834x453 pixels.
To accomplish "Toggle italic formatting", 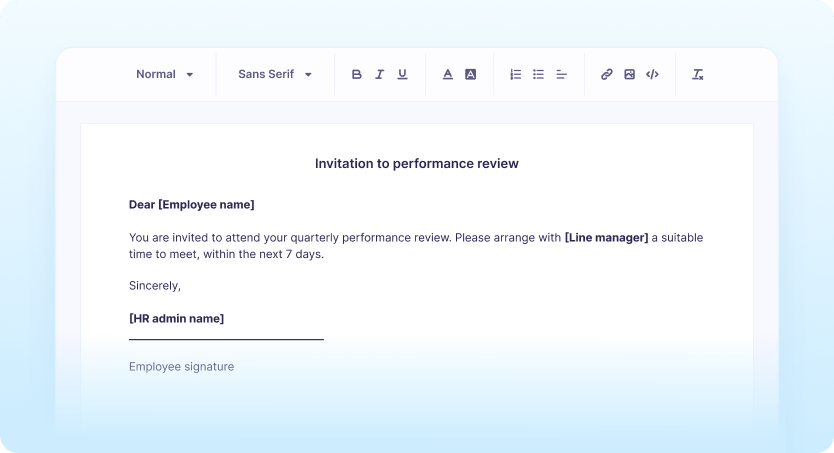I will click(380, 74).
